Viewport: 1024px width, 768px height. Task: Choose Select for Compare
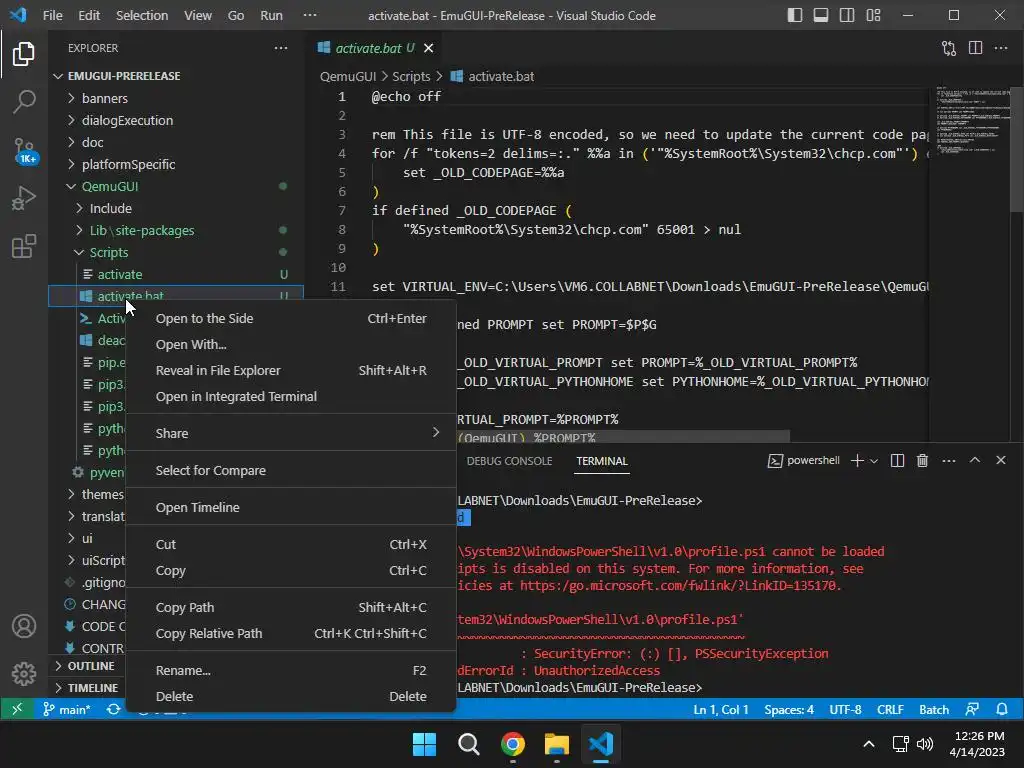[291, 470]
